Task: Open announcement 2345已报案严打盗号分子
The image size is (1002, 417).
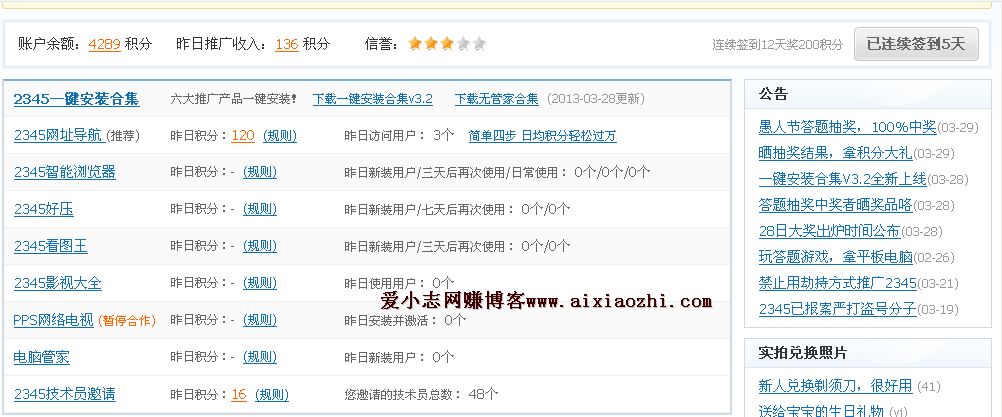Action: pyautogui.click(x=838, y=309)
